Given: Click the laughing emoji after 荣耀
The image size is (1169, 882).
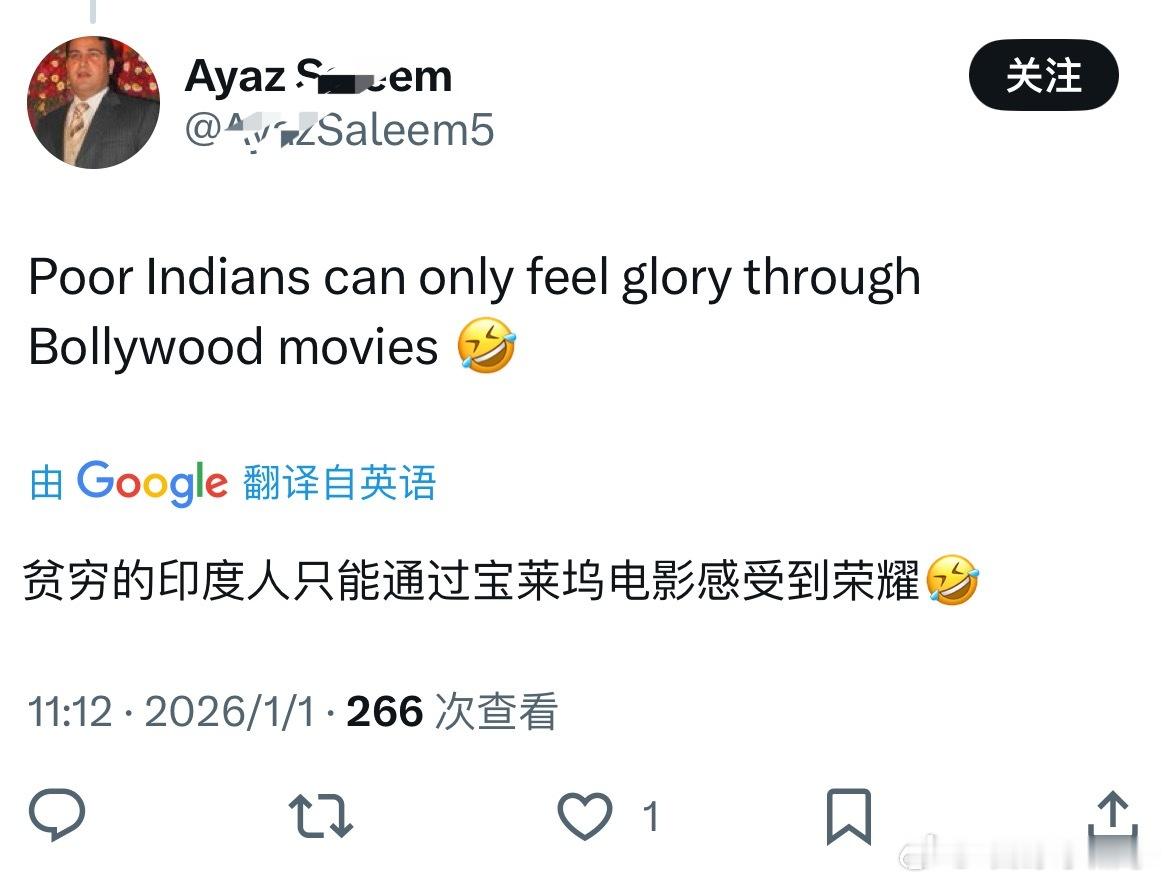Looking at the screenshot, I should click(x=953, y=580).
